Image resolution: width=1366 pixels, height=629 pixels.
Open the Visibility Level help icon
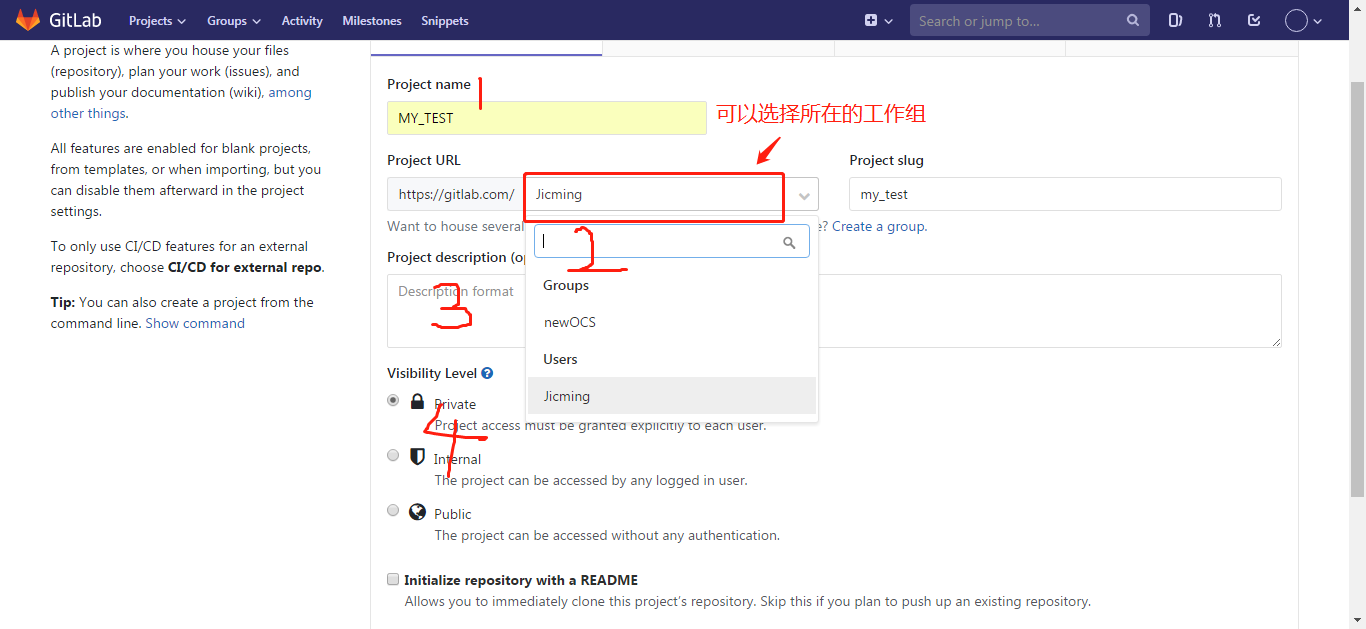pos(487,372)
